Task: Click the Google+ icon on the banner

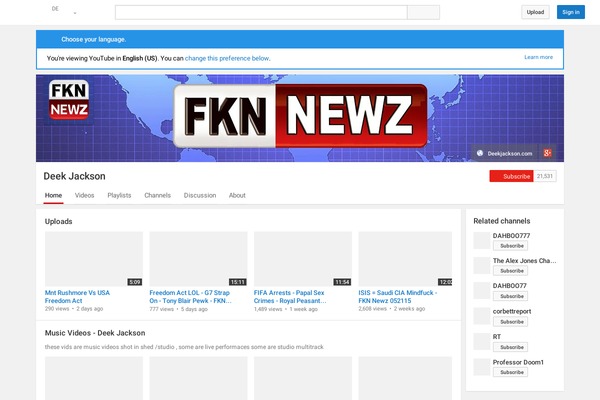Action: [x=547, y=153]
